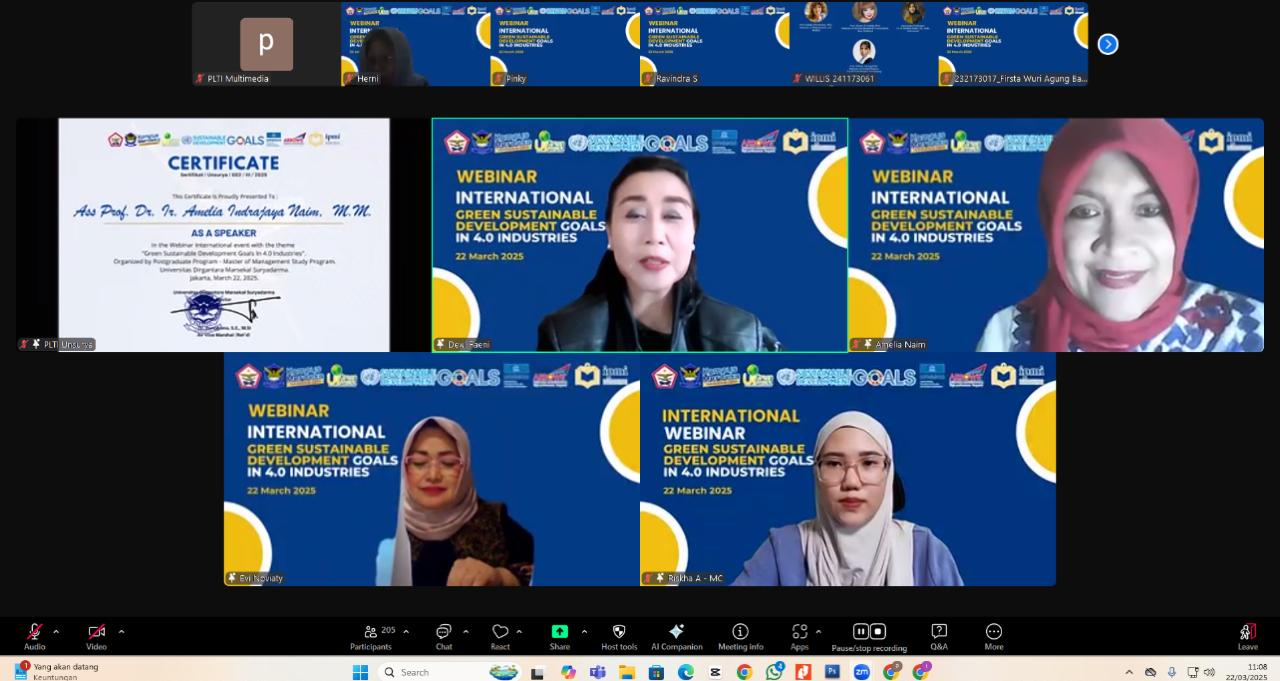Unmute the microphone Audio button

click(34, 633)
